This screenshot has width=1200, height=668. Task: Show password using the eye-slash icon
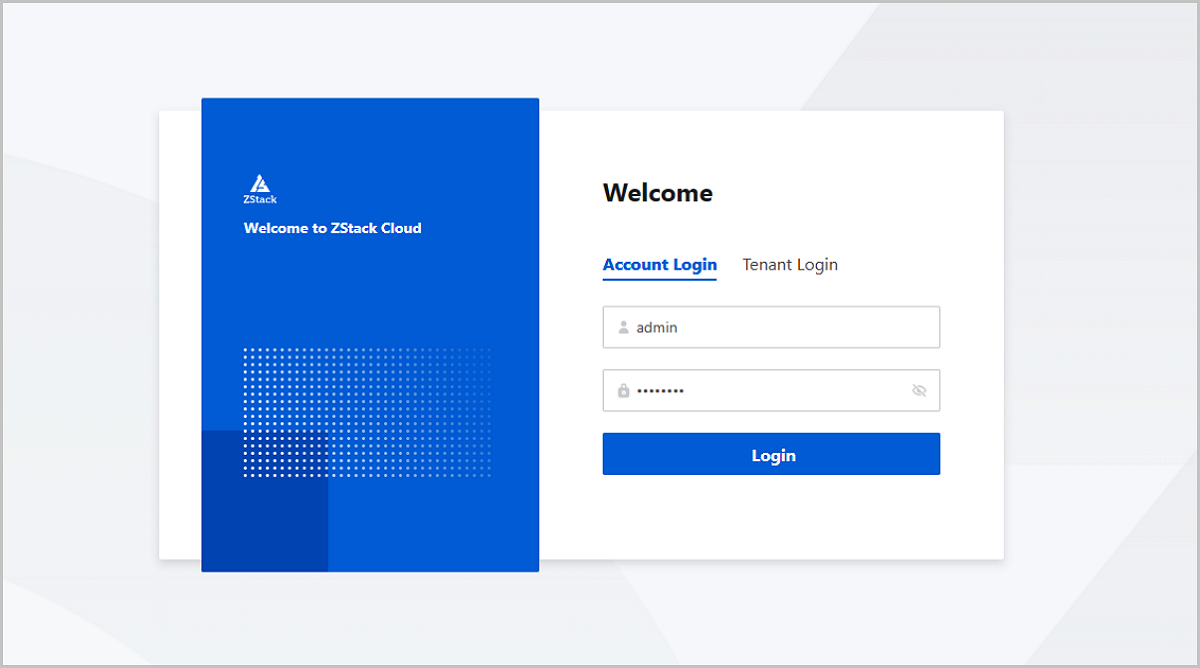919,391
